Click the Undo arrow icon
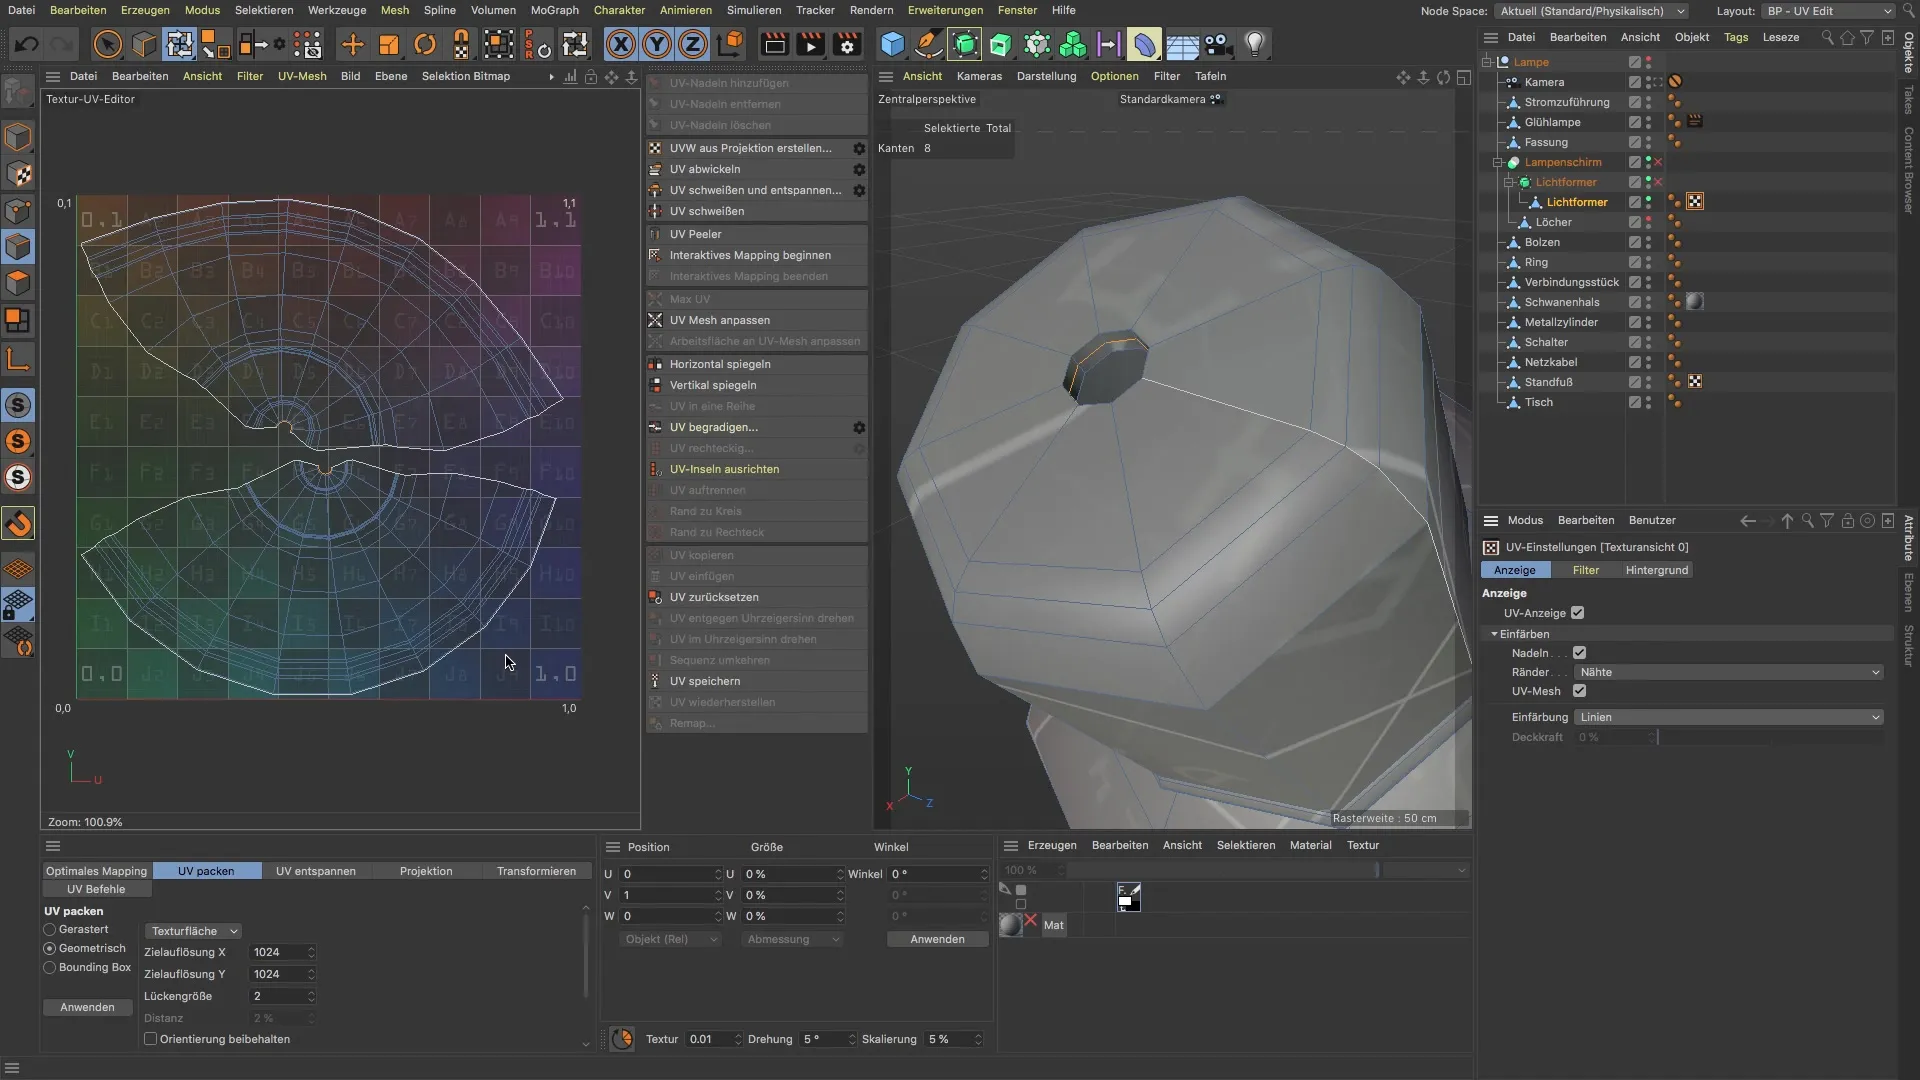Image resolution: width=1920 pixels, height=1080 pixels. (27, 44)
